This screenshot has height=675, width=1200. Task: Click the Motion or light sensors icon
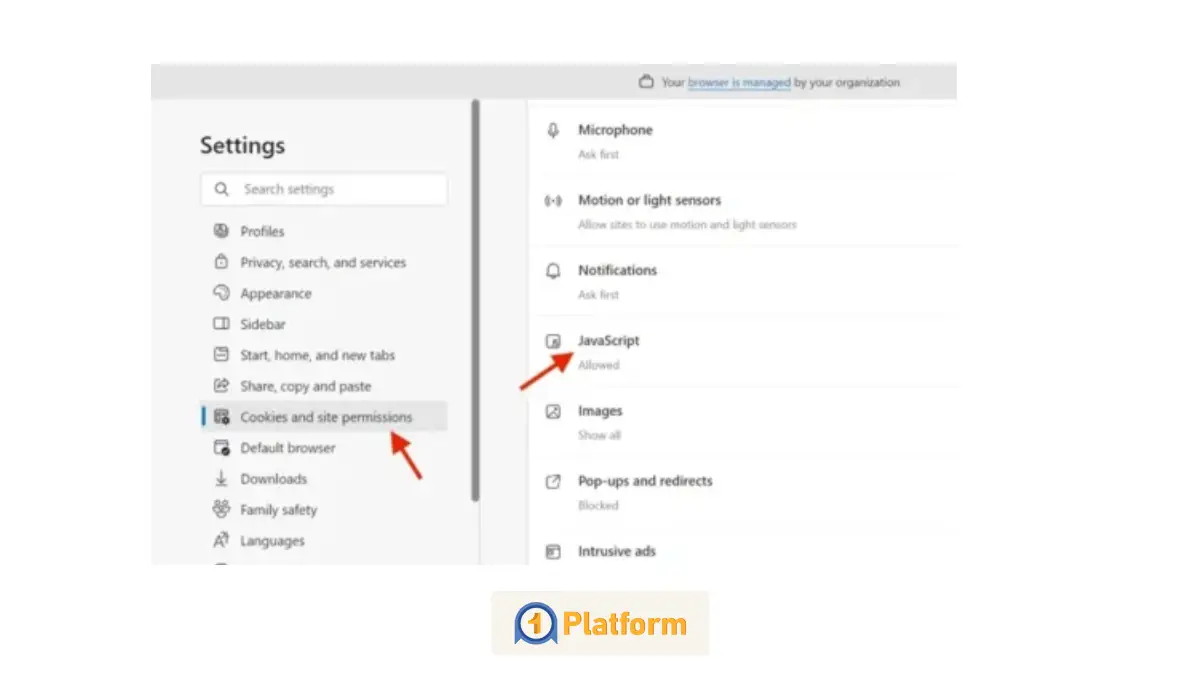(x=553, y=201)
